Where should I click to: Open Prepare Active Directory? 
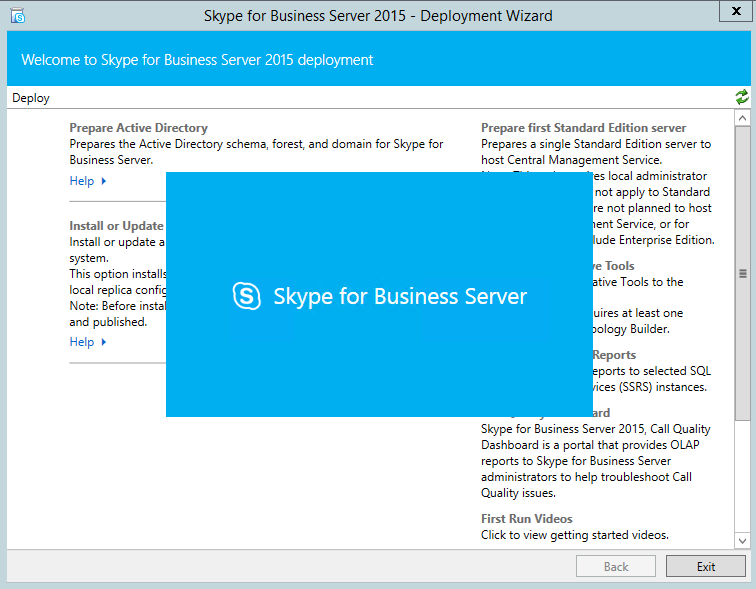click(138, 128)
